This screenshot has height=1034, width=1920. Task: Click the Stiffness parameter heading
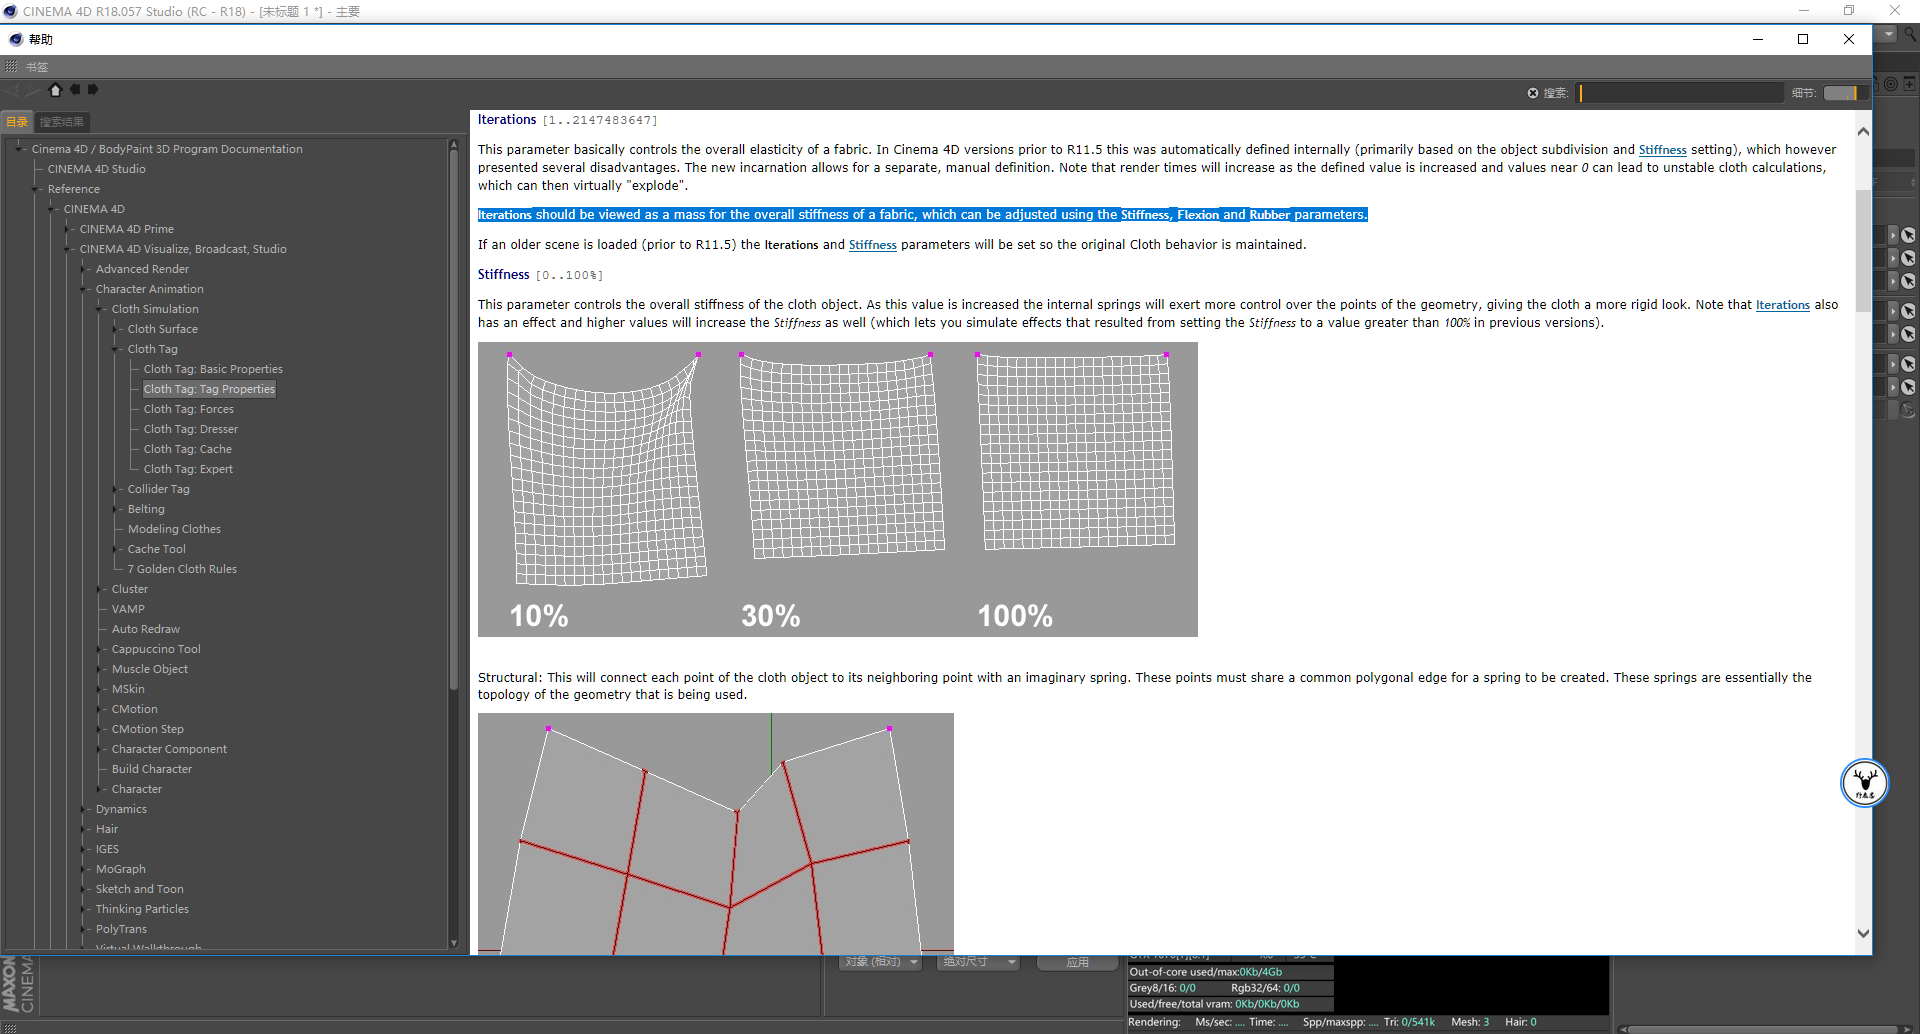click(x=503, y=275)
